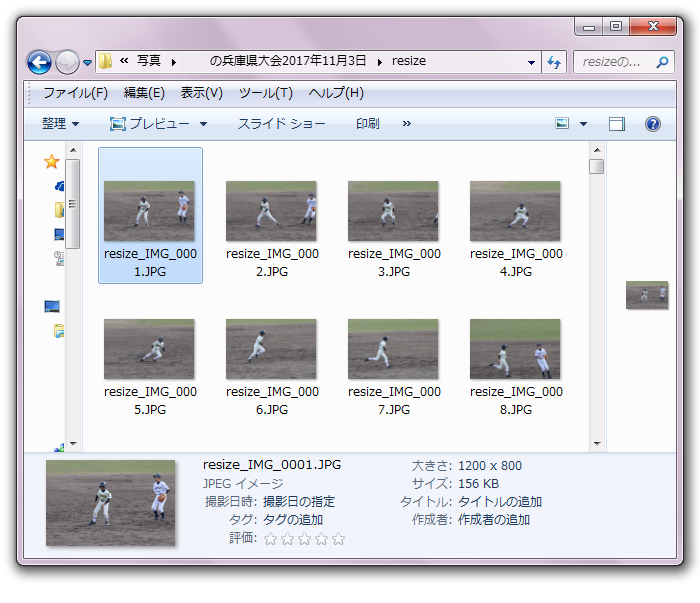
Task: Show more toolbar commands chevron
Action: [x=406, y=124]
